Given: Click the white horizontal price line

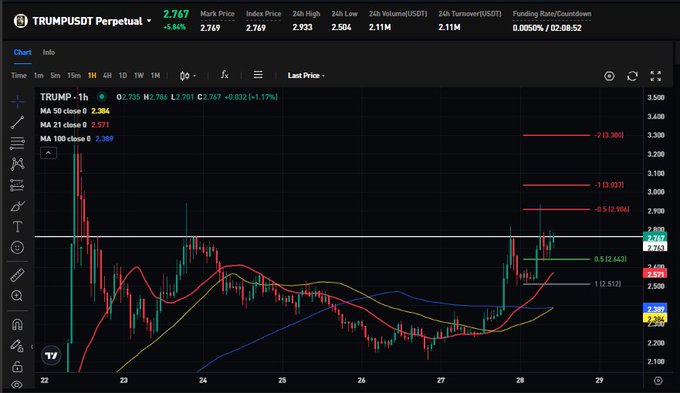Looking at the screenshot, I should (x=338, y=236).
